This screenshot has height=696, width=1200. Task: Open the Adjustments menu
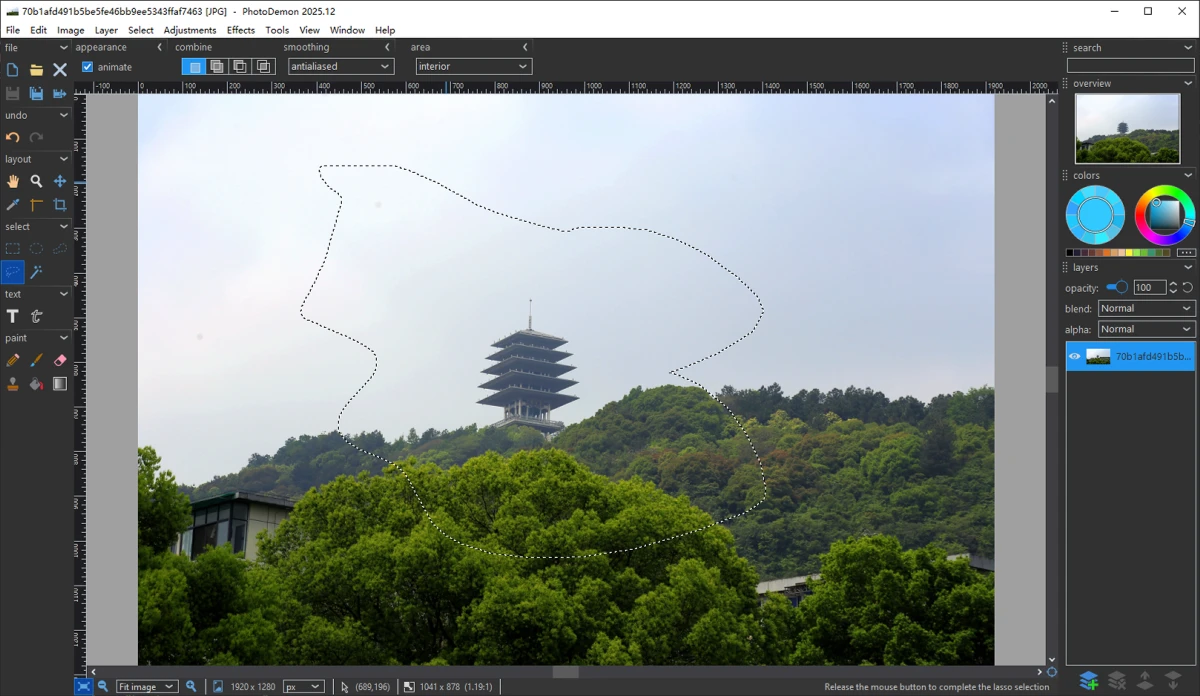tap(190, 30)
